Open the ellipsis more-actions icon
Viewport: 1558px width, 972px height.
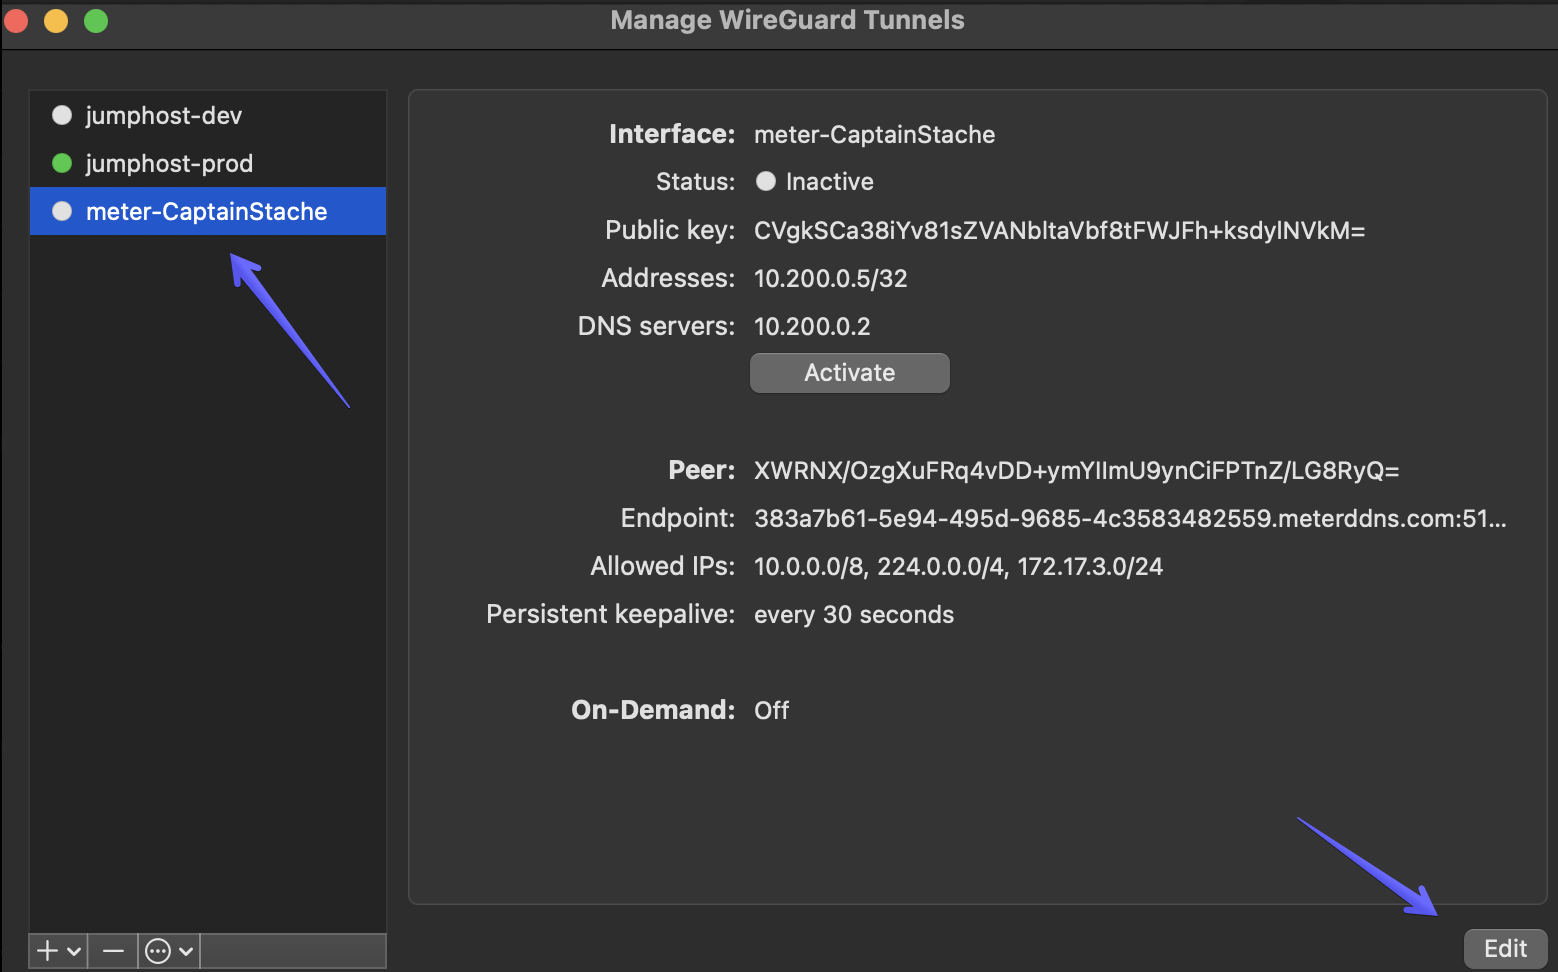[x=158, y=951]
